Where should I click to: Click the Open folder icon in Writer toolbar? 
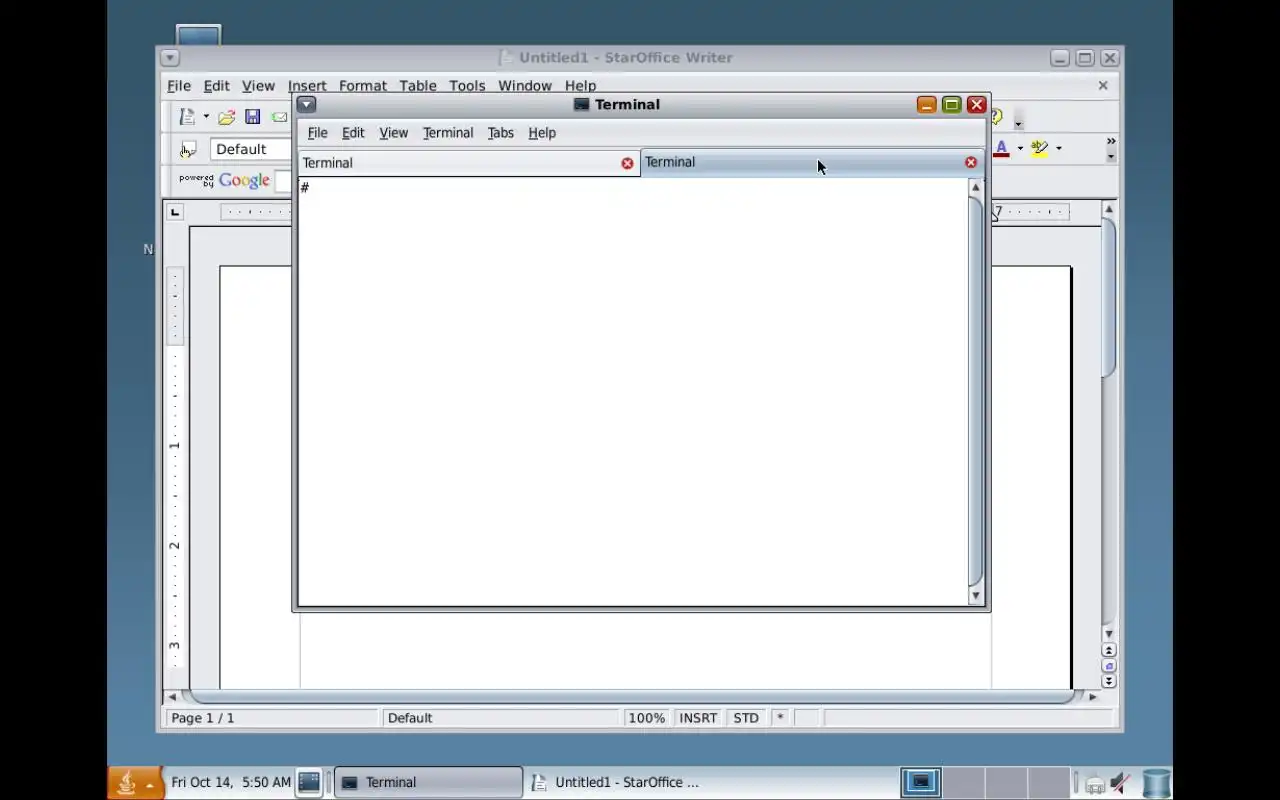[x=227, y=117]
